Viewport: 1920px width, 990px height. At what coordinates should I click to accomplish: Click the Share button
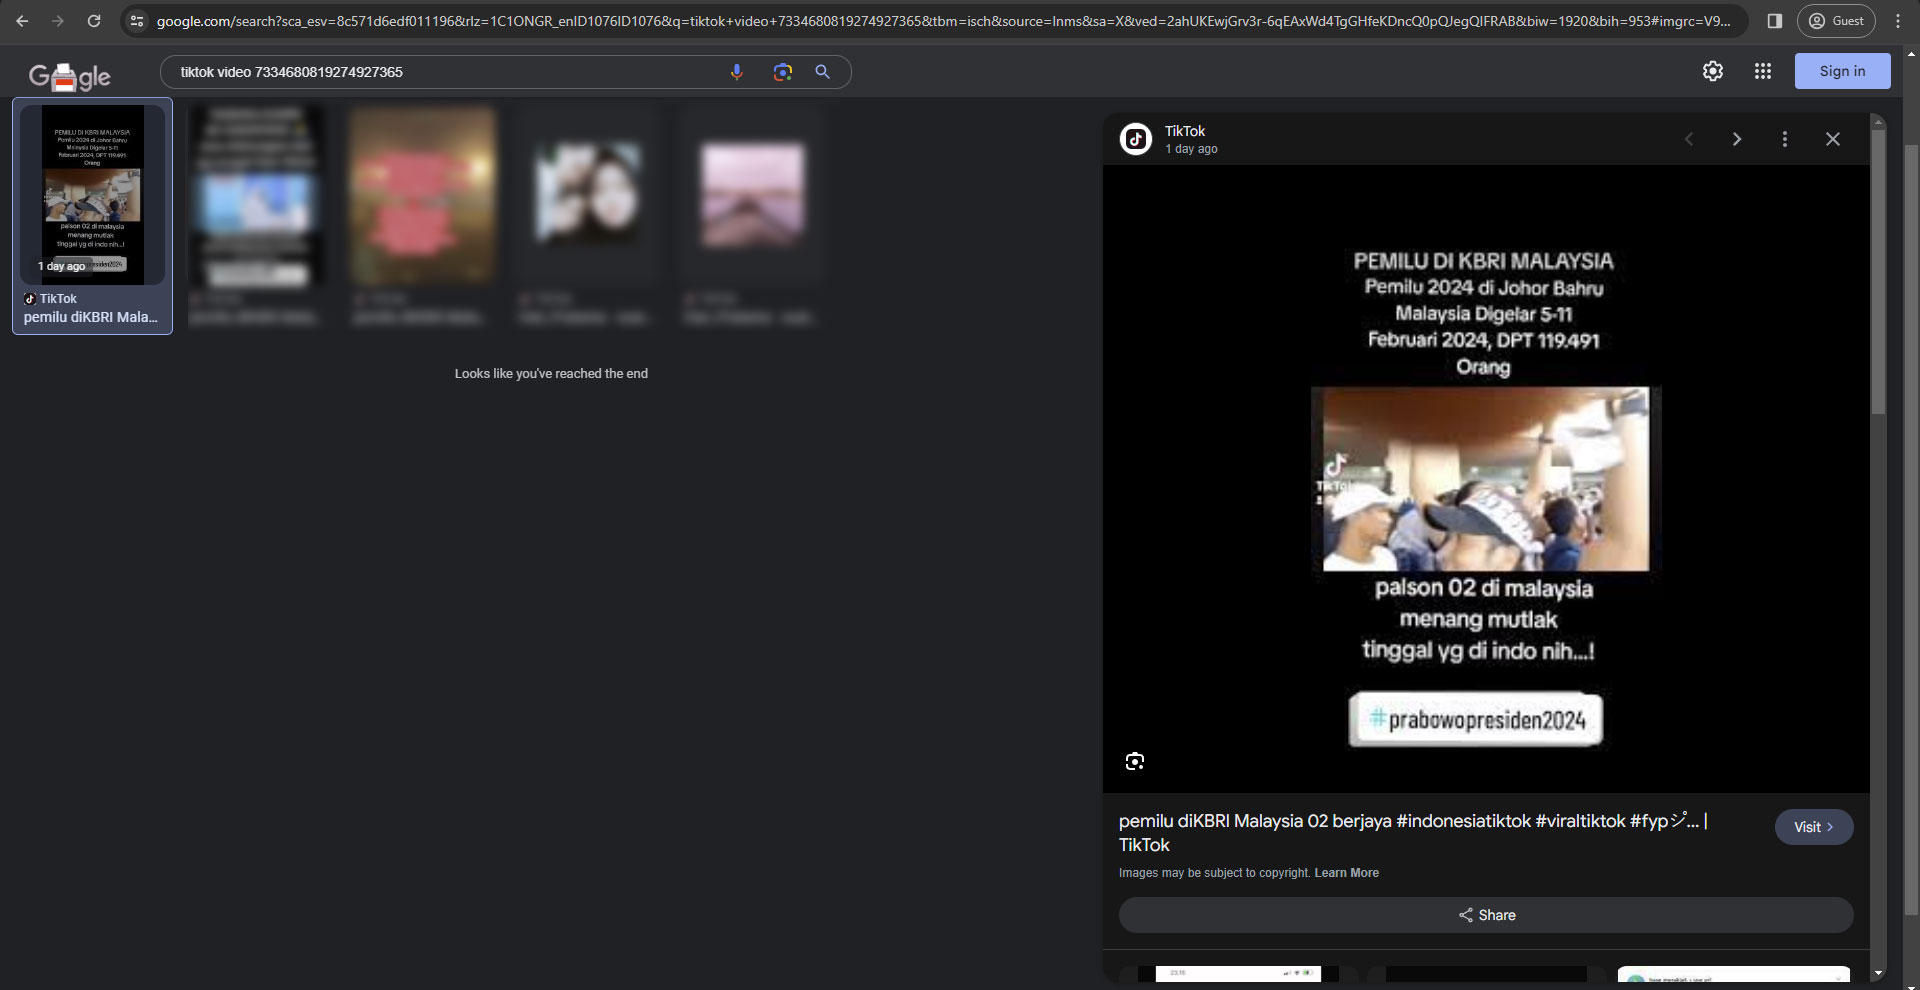[x=1486, y=915]
